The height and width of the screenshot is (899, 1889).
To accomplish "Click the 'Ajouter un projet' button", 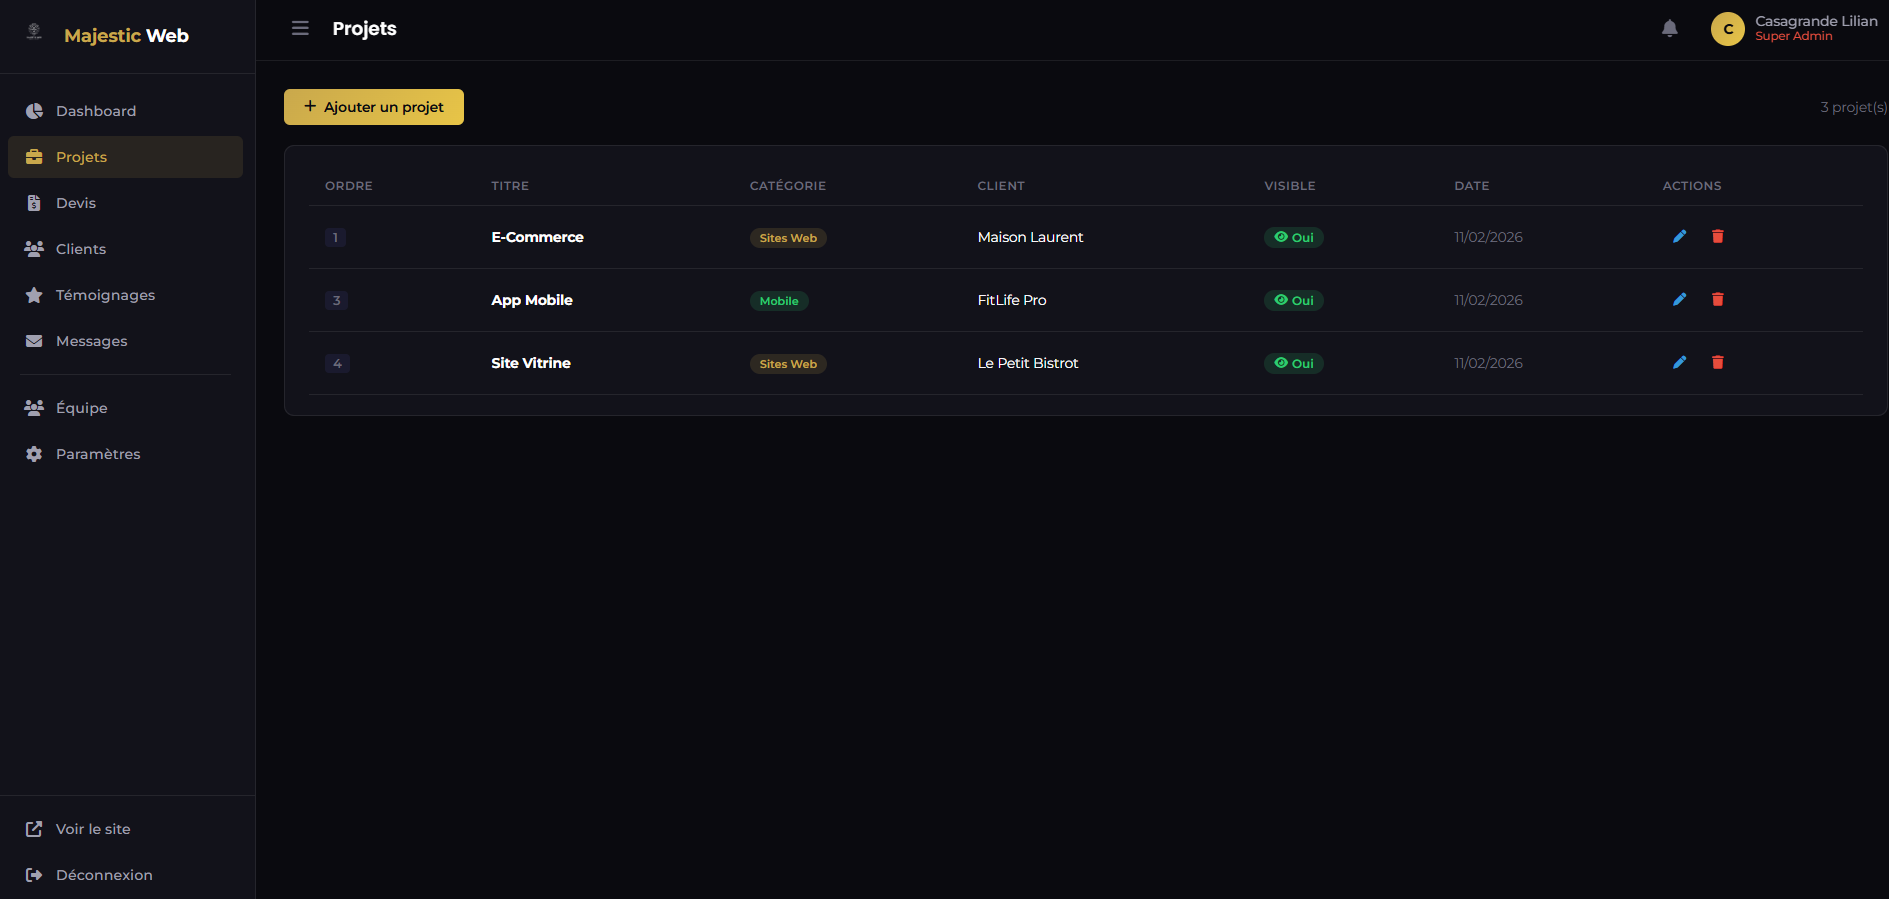I will tap(374, 107).
